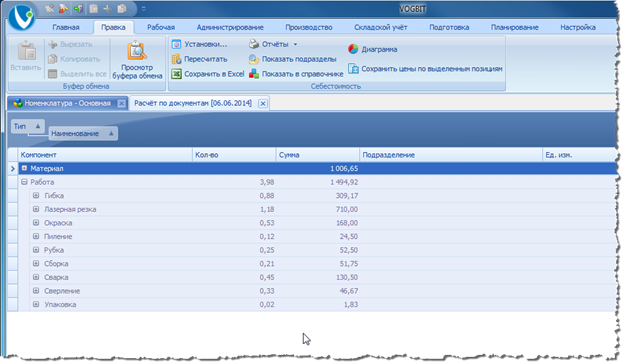Collapse the Работа group row
This screenshot has width=624, height=364.
24,182
